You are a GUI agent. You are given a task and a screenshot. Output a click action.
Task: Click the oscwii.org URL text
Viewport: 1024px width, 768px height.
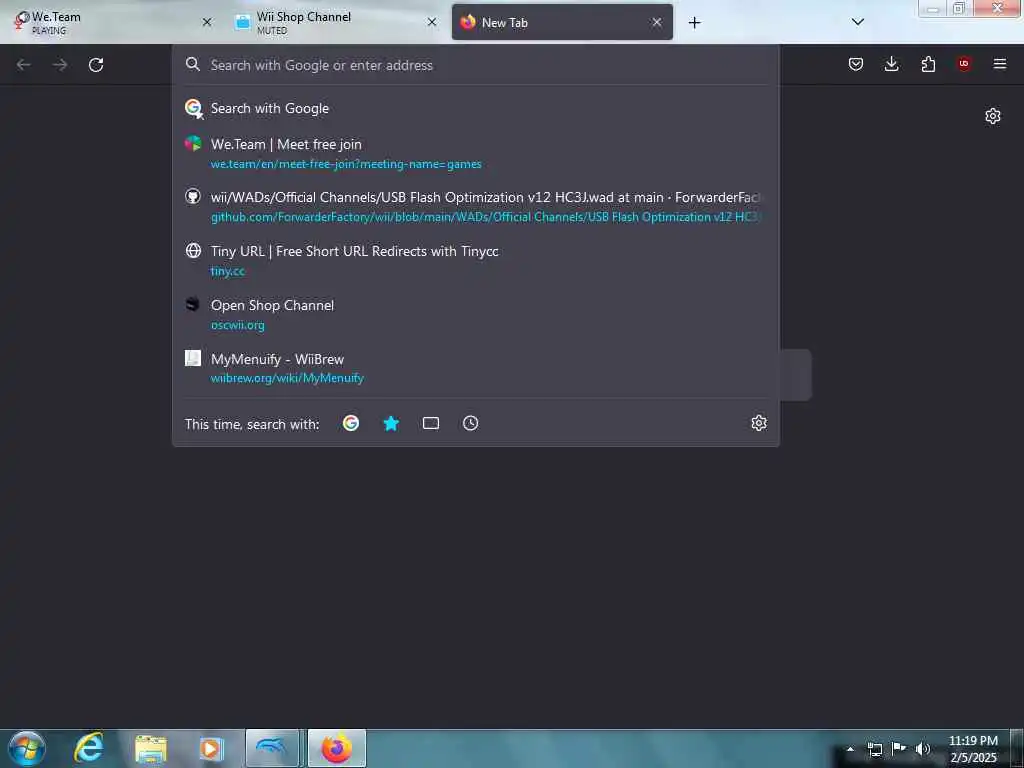pyautogui.click(x=238, y=325)
